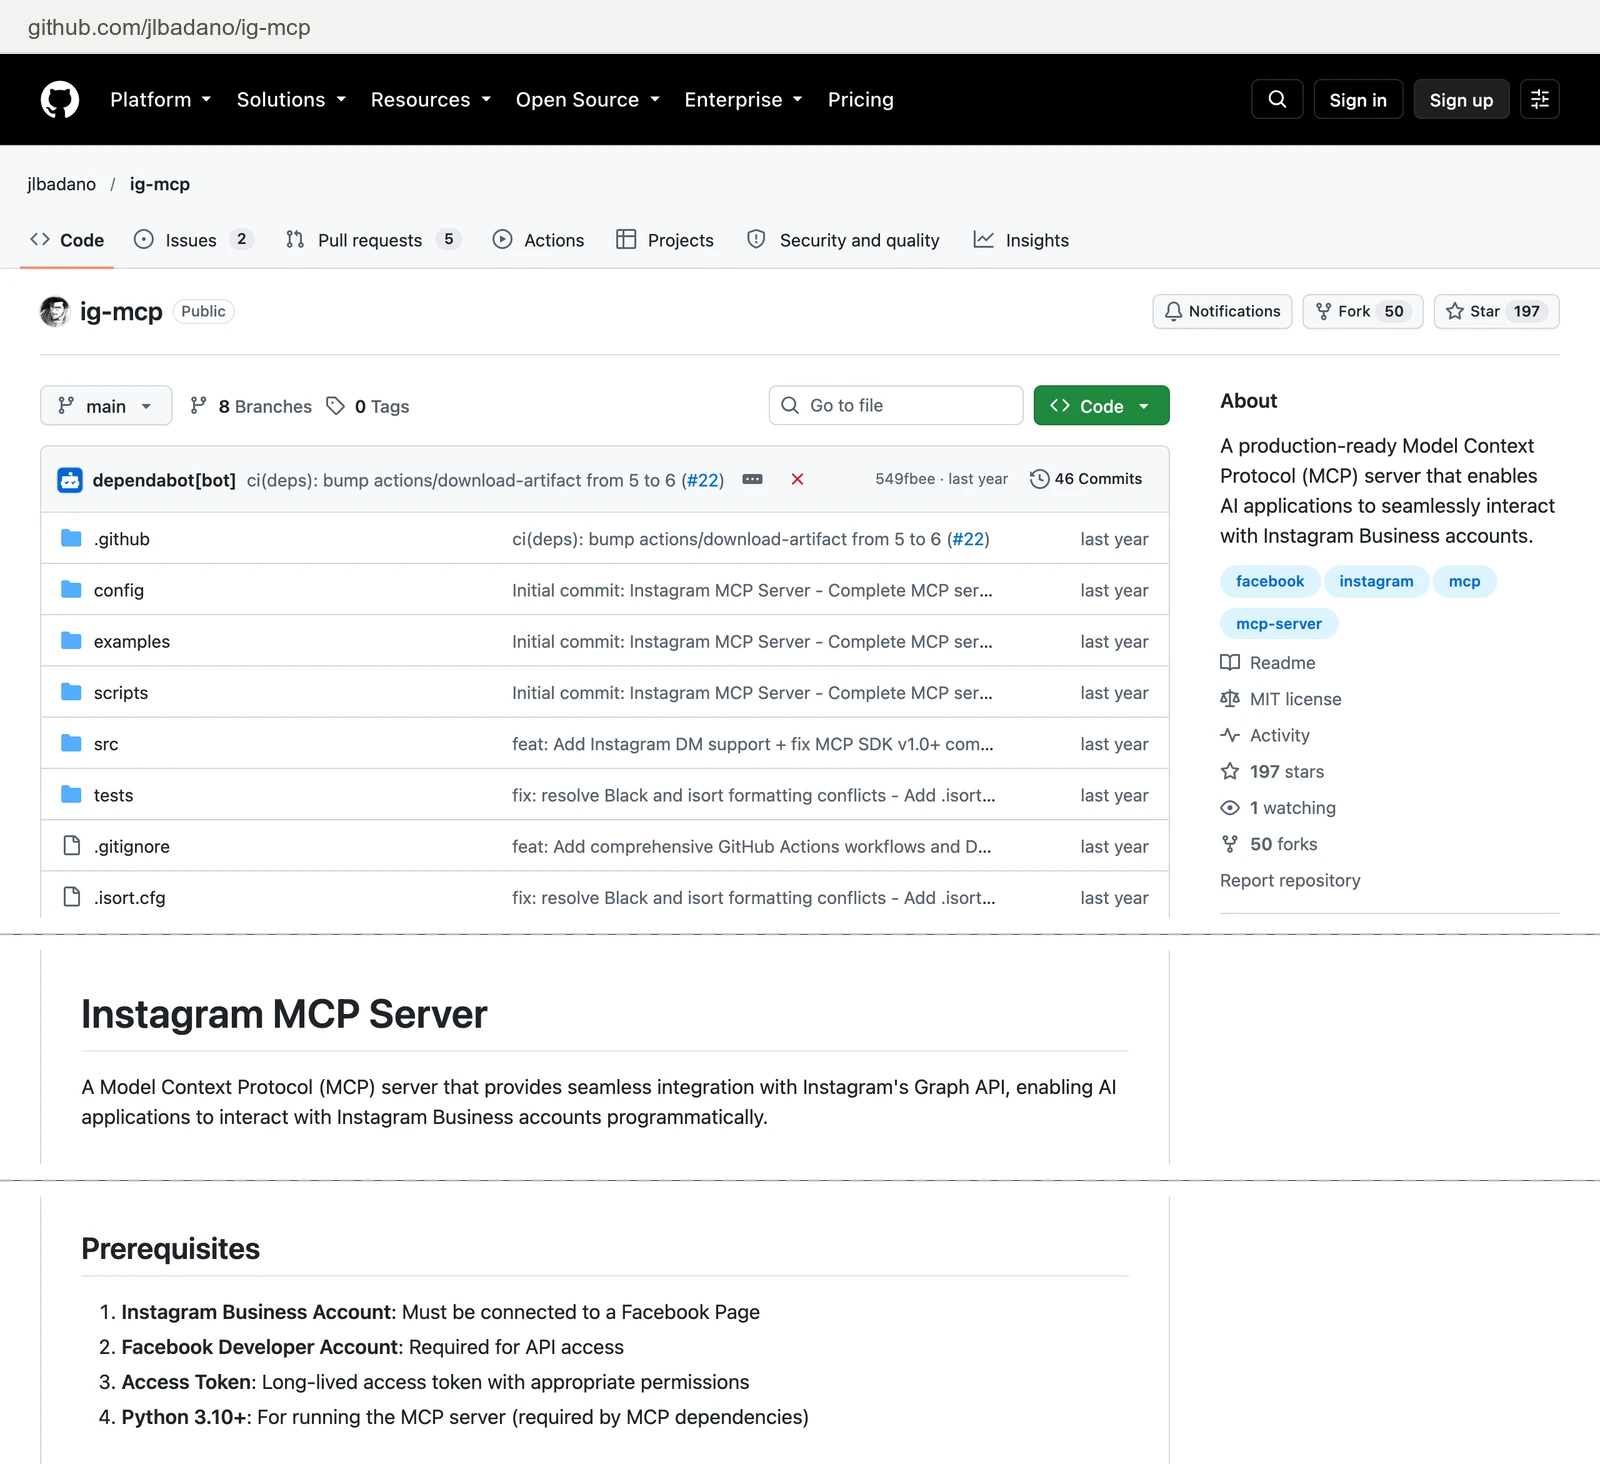Screen dimensions: 1600x1464
Task: Click the branches icon beside 8 Branches
Action: point(199,406)
